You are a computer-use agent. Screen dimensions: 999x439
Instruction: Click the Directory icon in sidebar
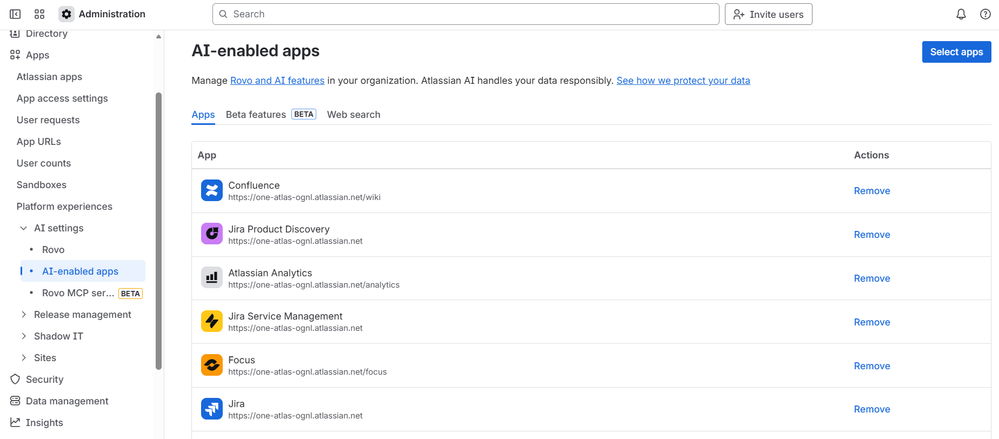click(x=15, y=34)
